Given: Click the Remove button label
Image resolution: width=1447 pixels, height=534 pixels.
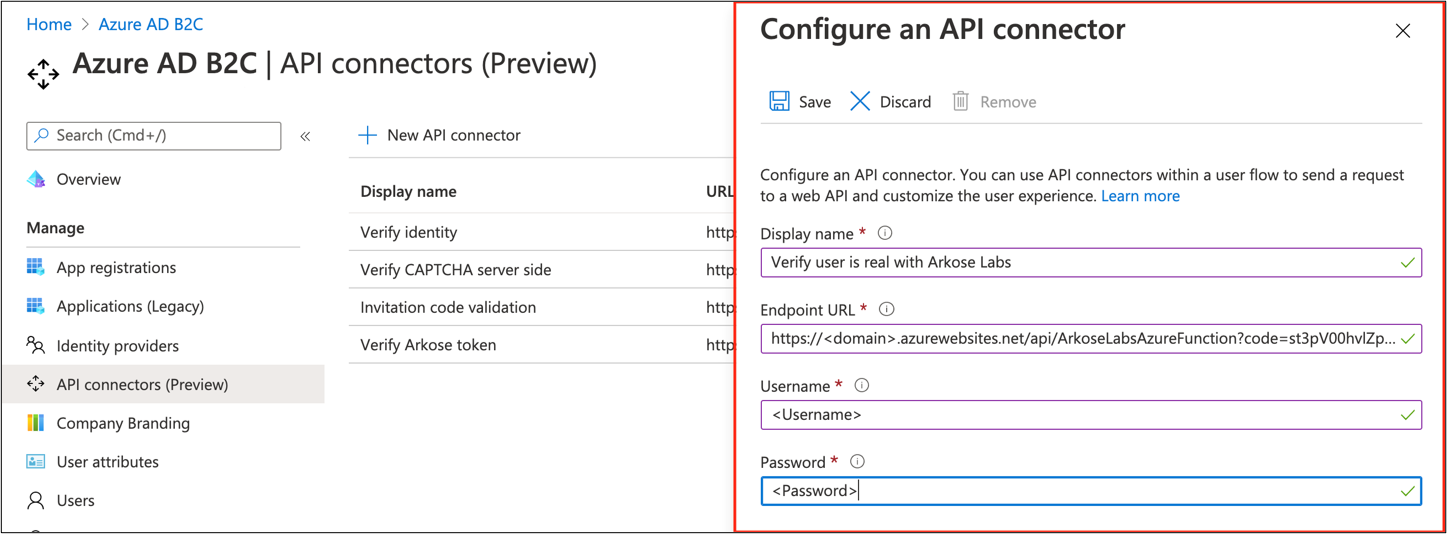Looking at the screenshot, I should (x=1008, y=102).
